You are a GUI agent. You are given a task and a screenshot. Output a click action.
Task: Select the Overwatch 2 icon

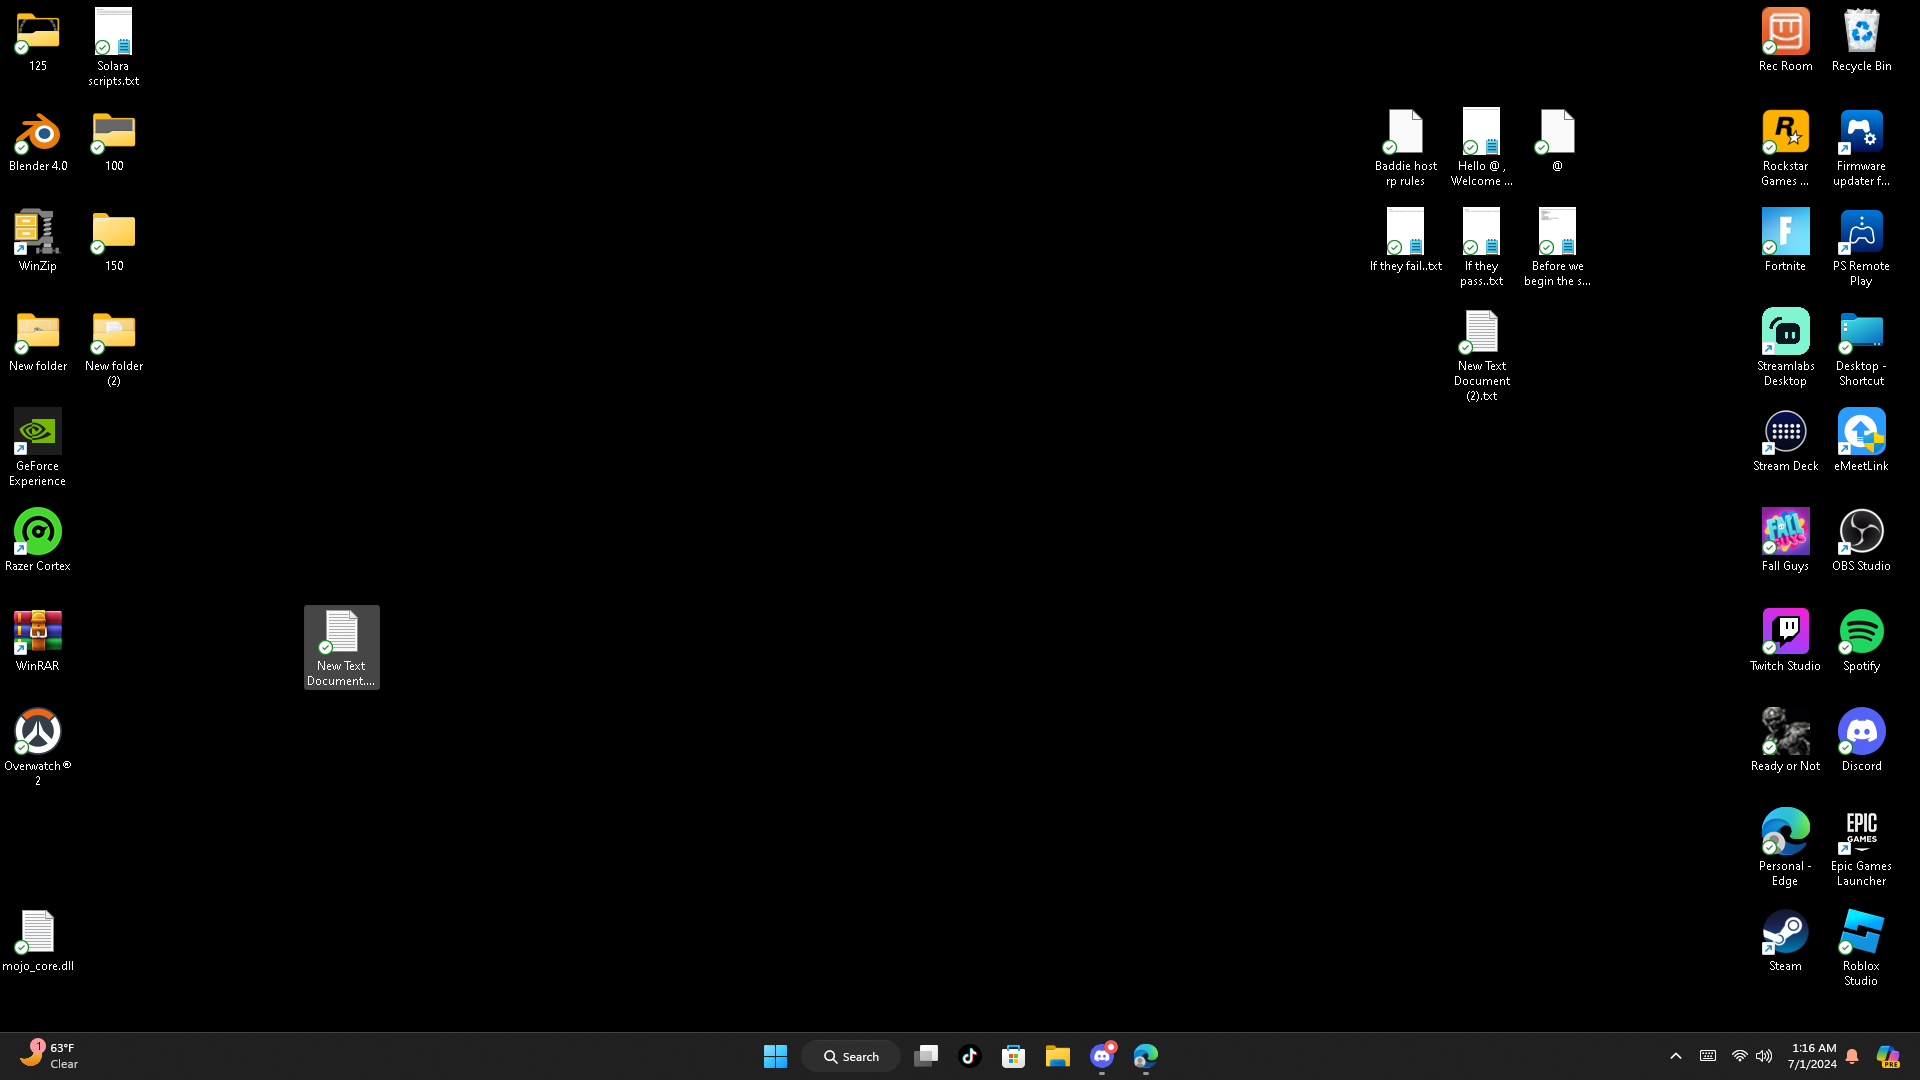(x=38, y=748)
